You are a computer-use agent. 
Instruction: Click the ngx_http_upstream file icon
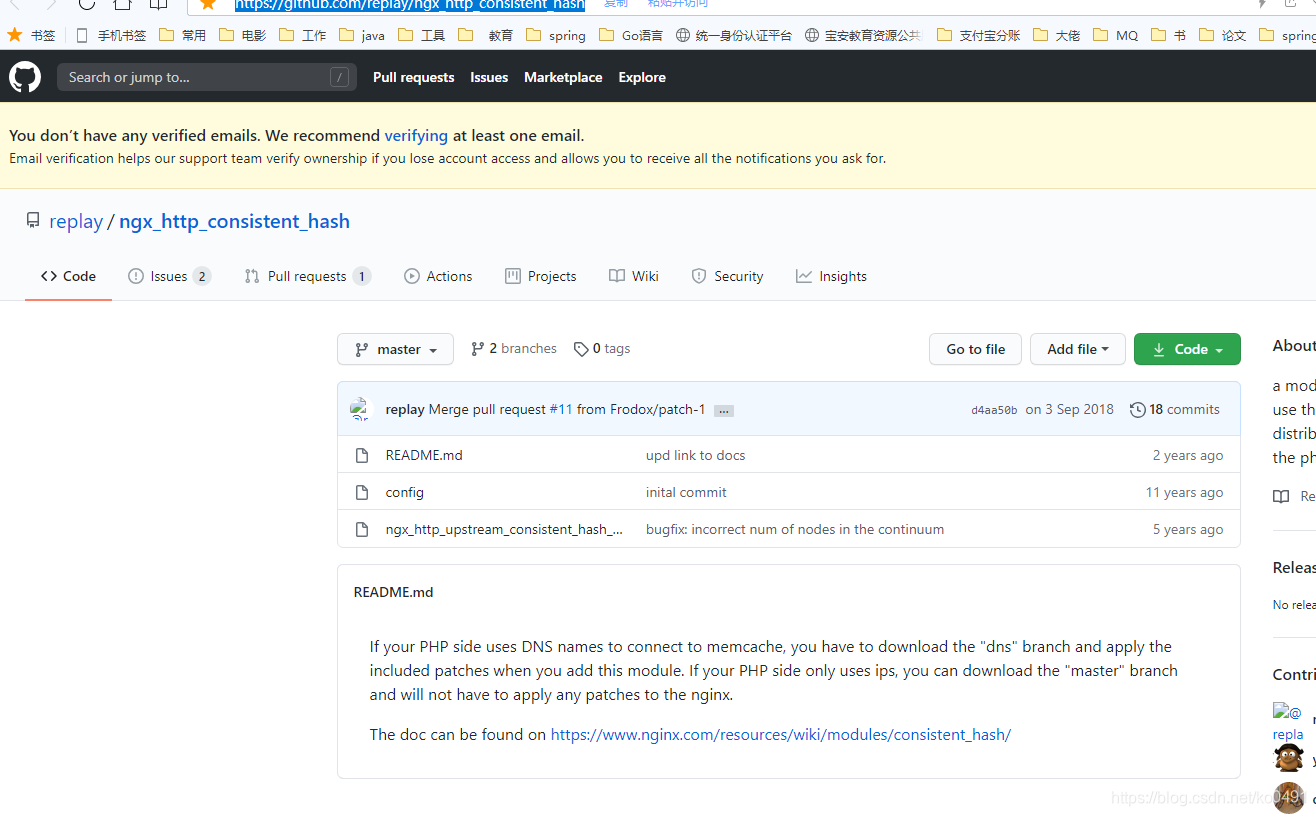(362, 529)
